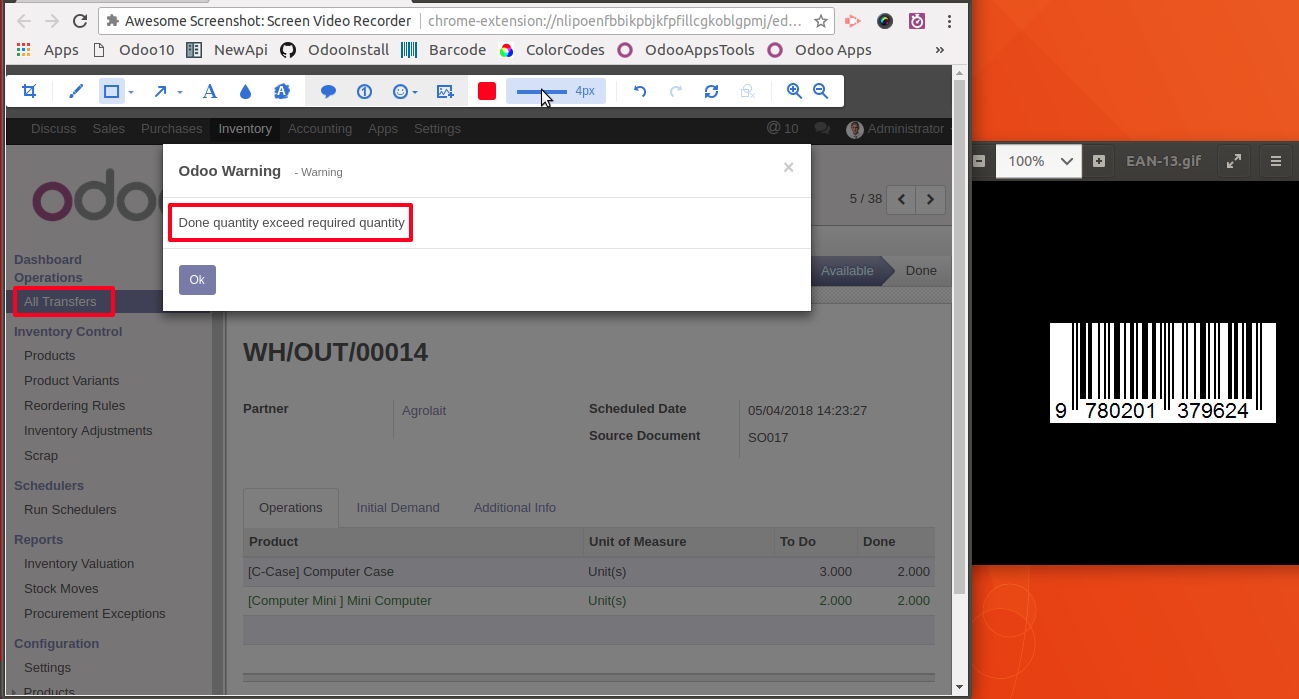Click the greyed-out clear image icon
This screenshot has height=699, width=1299.
pos(747,91)
